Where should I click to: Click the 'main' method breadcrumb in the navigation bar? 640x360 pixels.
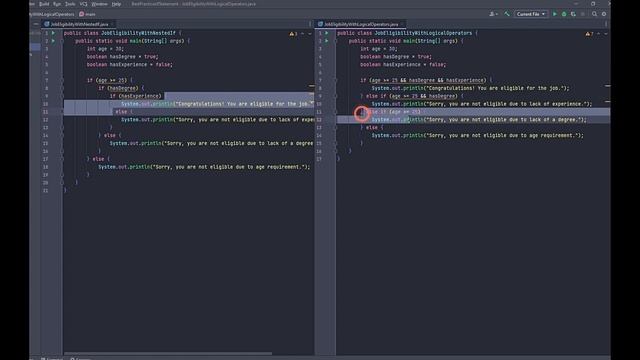click(87, 14)
